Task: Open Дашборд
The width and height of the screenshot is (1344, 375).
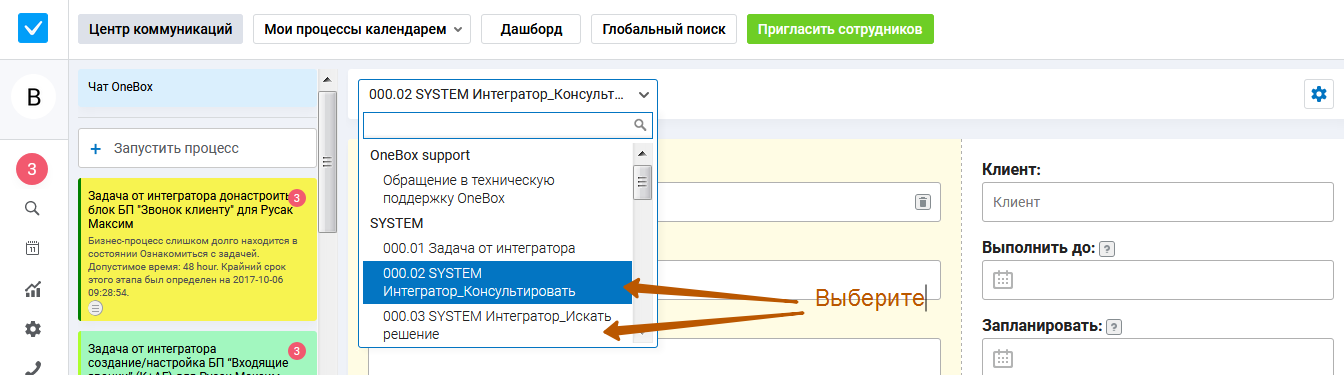Action: [x=530, y=29]
